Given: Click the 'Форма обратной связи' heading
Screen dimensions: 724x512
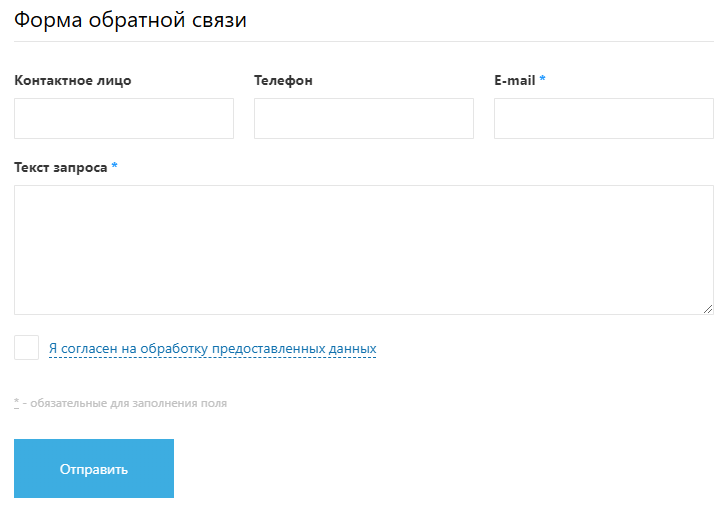Looking at the screenshot, I should pyautogui.click(x=130, y=20).
